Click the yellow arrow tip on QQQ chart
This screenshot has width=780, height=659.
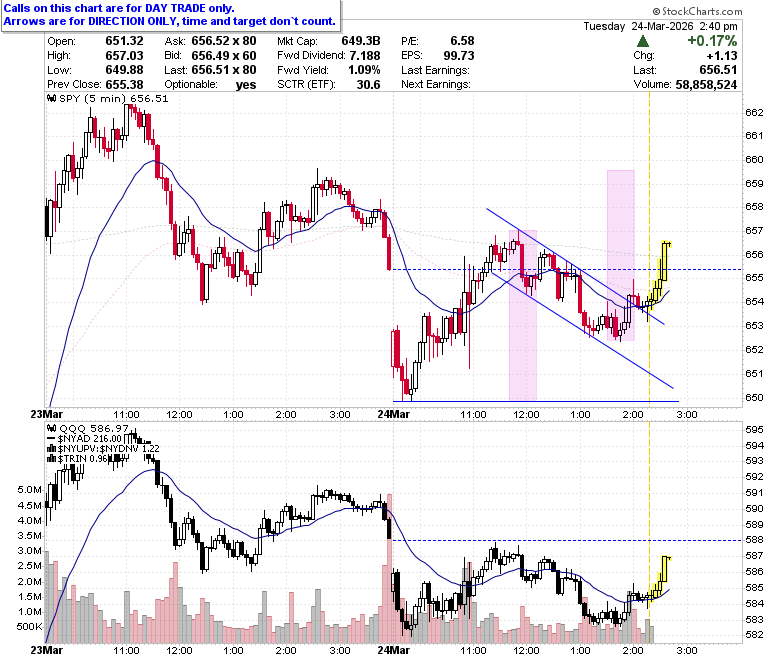[x=667, y=559]
